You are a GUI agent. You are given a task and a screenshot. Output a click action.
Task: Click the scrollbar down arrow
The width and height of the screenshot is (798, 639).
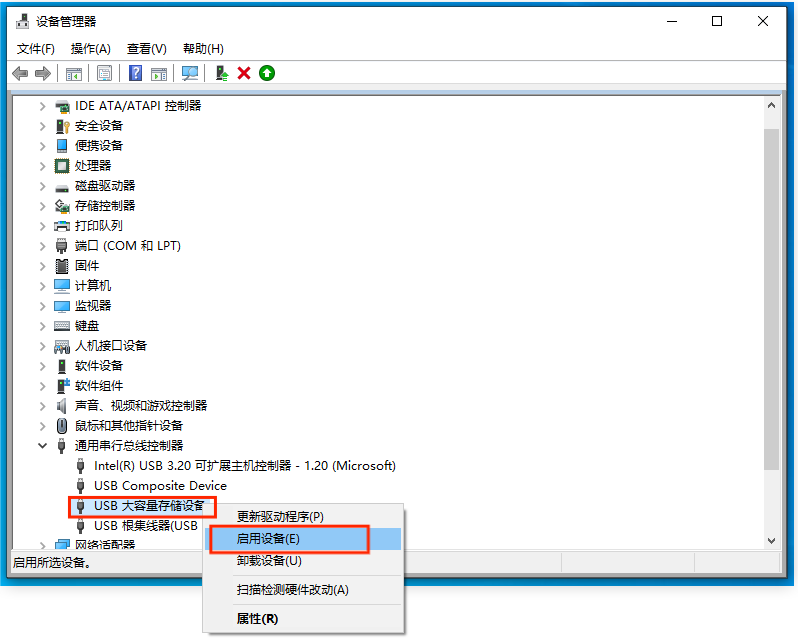[772, 541]
